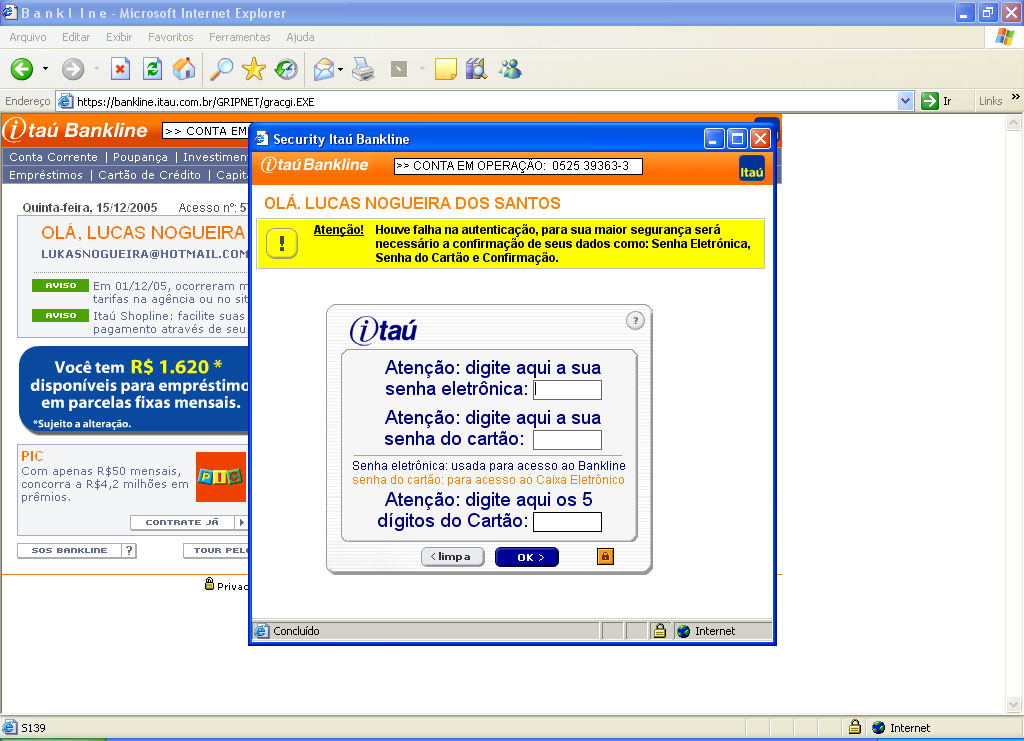Image resolution: width=1024 pixels, height=741 pixels.
Task: Click the PIC promotional image
Action: (x=221, y=477)
